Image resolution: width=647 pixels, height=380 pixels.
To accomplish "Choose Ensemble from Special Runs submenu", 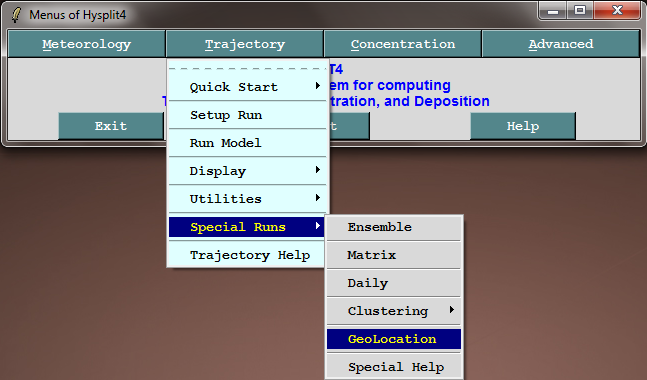I will pyautogui.click(x=394, y=227).
